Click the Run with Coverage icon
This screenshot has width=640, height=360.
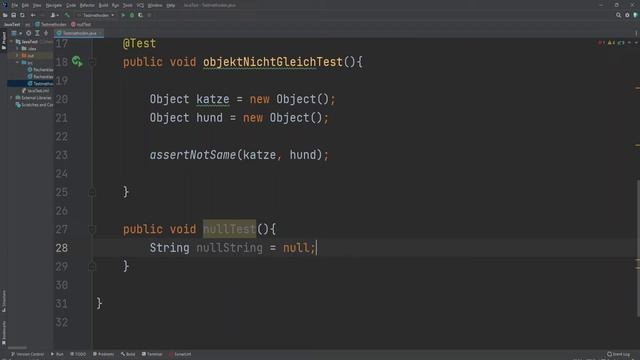coord(140,15)
